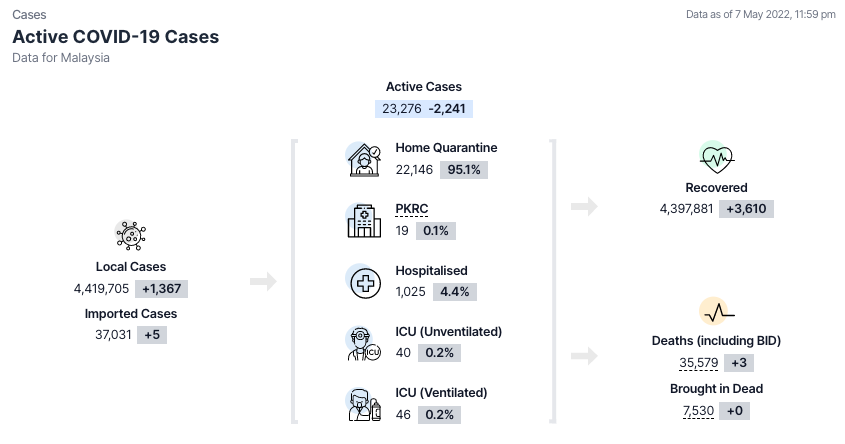Click the ICU (Ventilated) patient icon

(364, 404)
